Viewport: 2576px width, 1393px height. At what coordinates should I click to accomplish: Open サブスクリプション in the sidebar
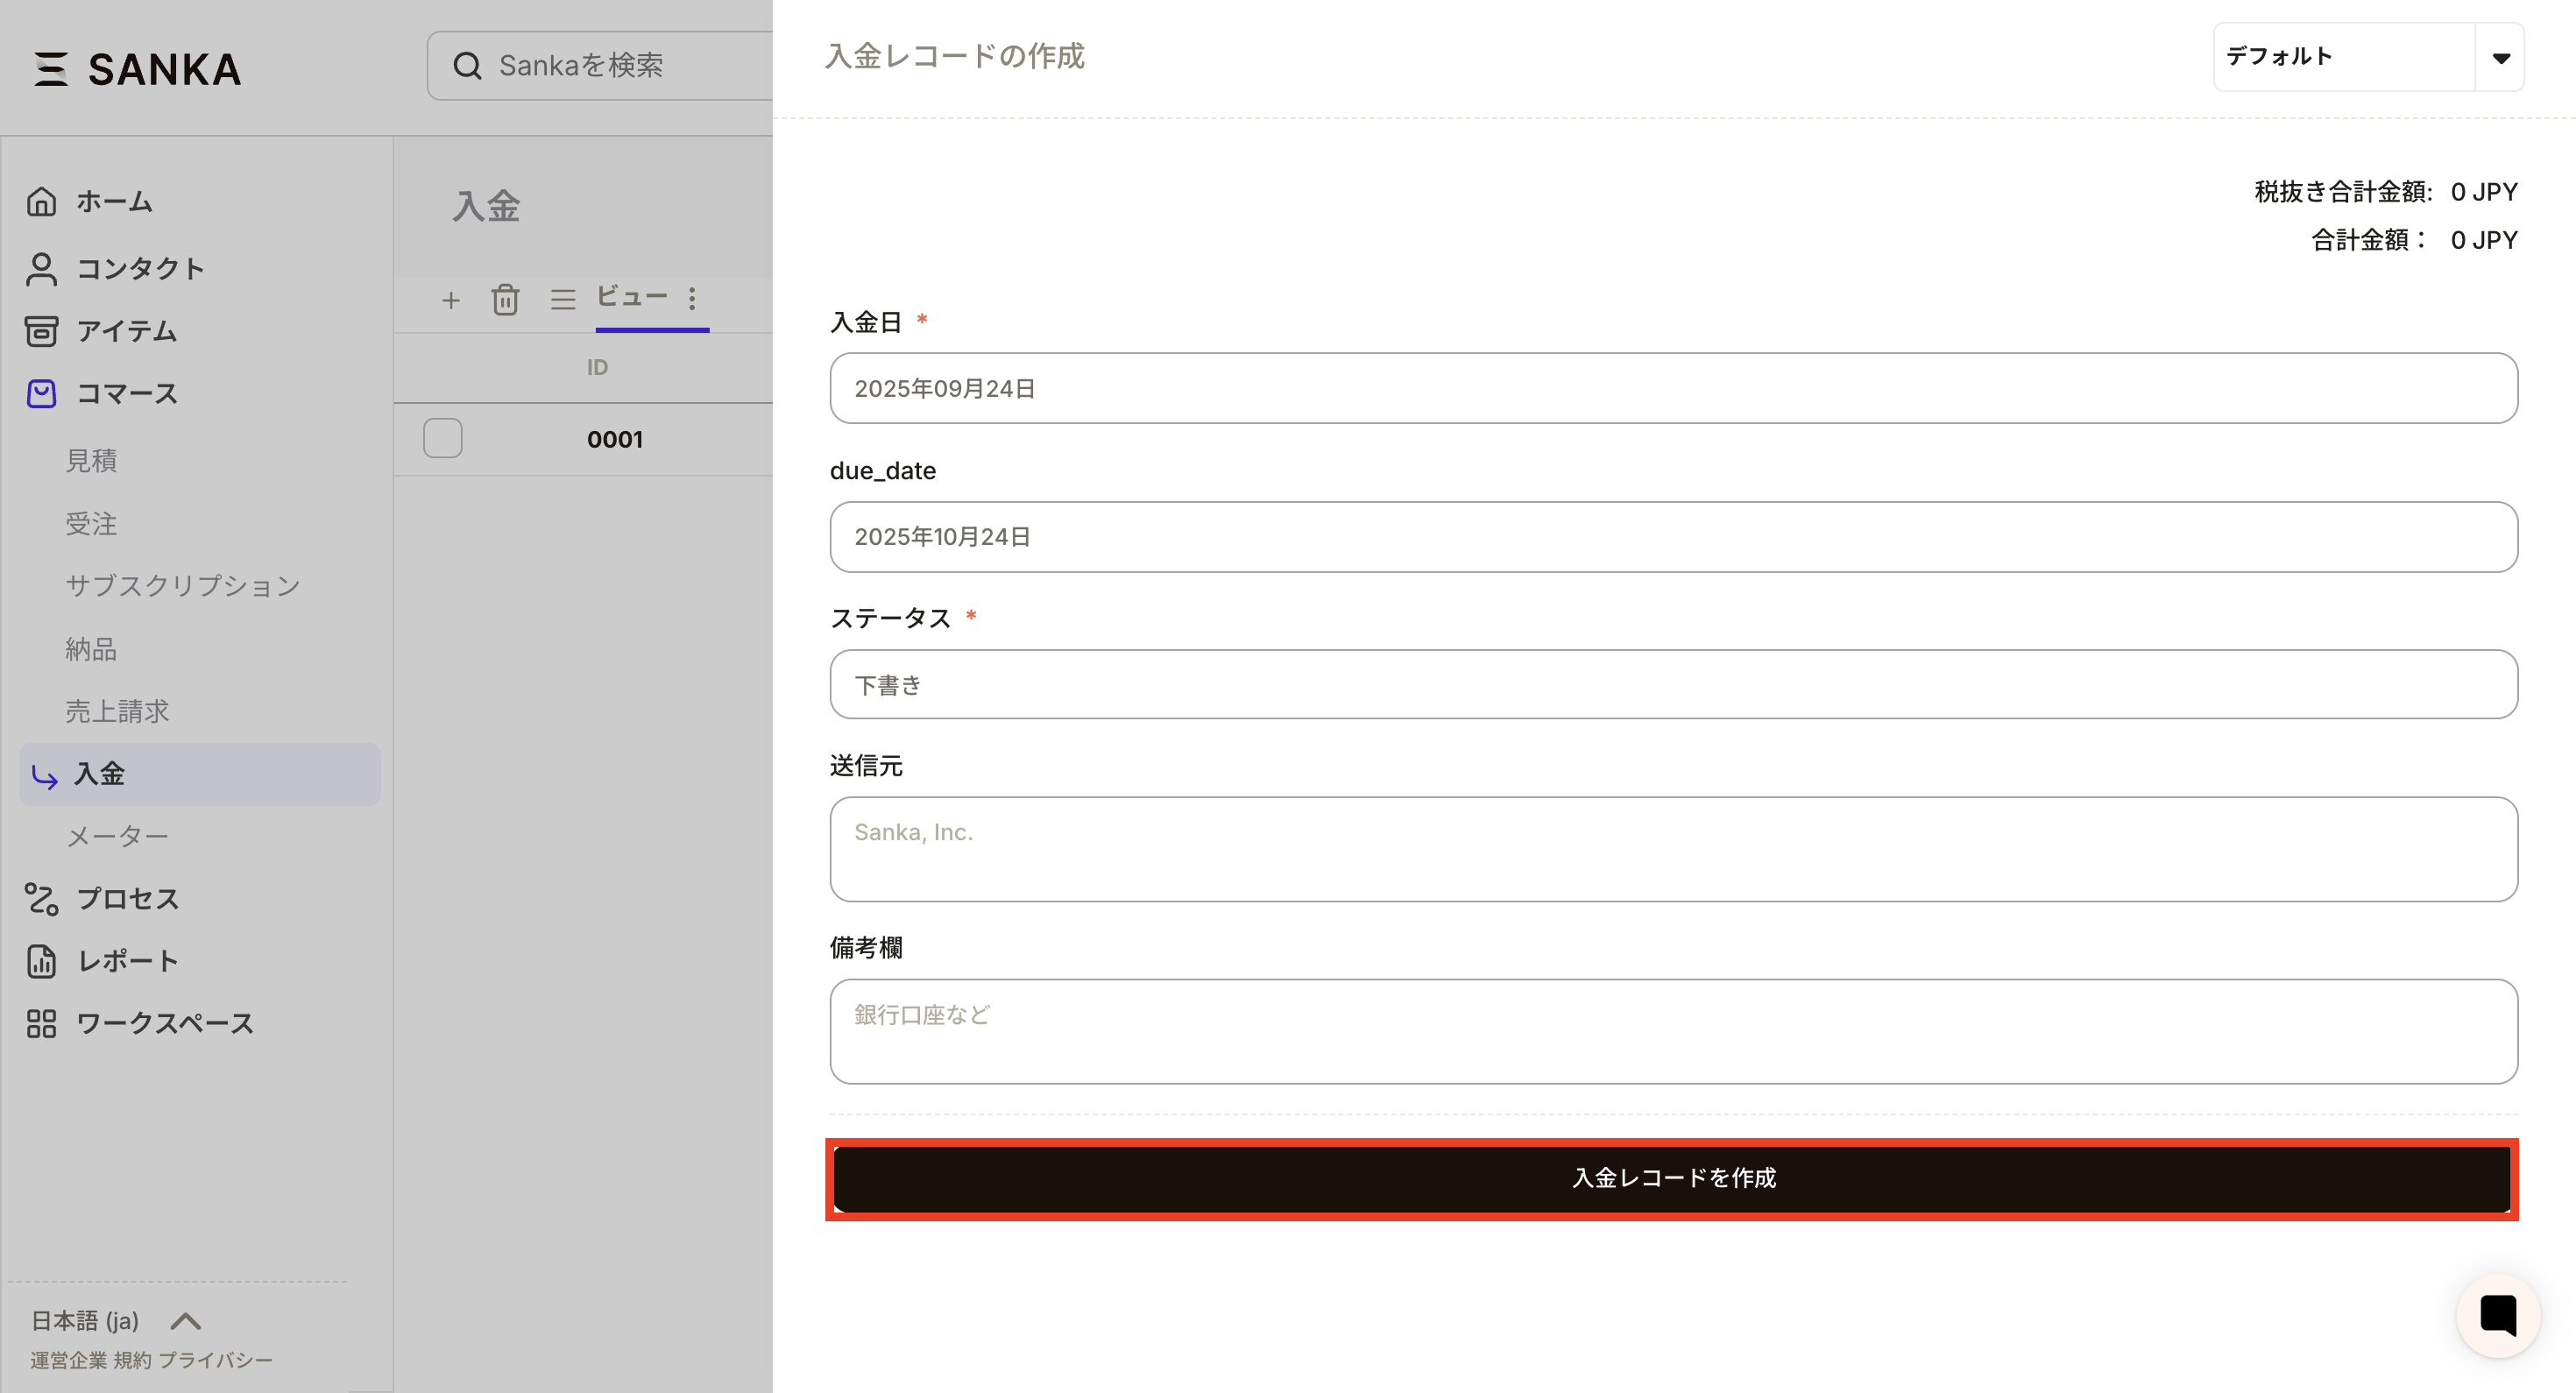[x=183, y=585]
